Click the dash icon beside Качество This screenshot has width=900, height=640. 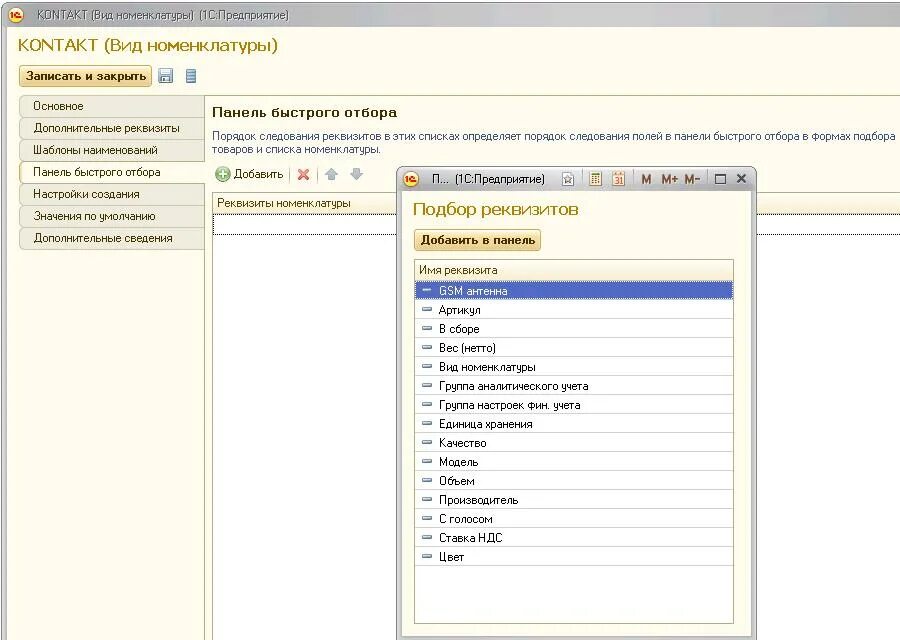tap(426, 442)
